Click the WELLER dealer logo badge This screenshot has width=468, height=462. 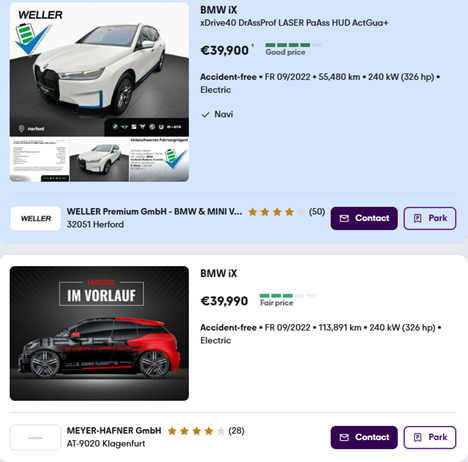tap(36, 218)
